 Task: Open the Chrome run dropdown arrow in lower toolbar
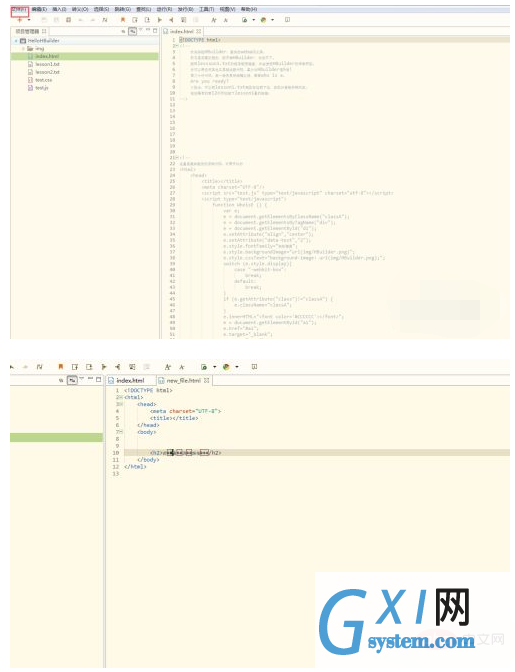[x=237, y=367]
